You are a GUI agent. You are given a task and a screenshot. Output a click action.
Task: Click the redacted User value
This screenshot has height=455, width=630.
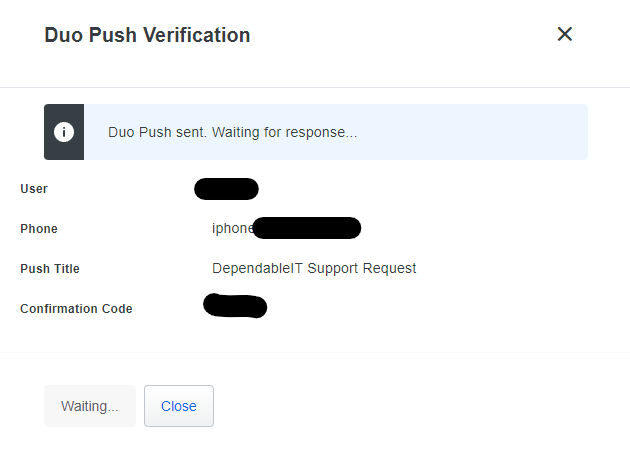coord(226,189)
